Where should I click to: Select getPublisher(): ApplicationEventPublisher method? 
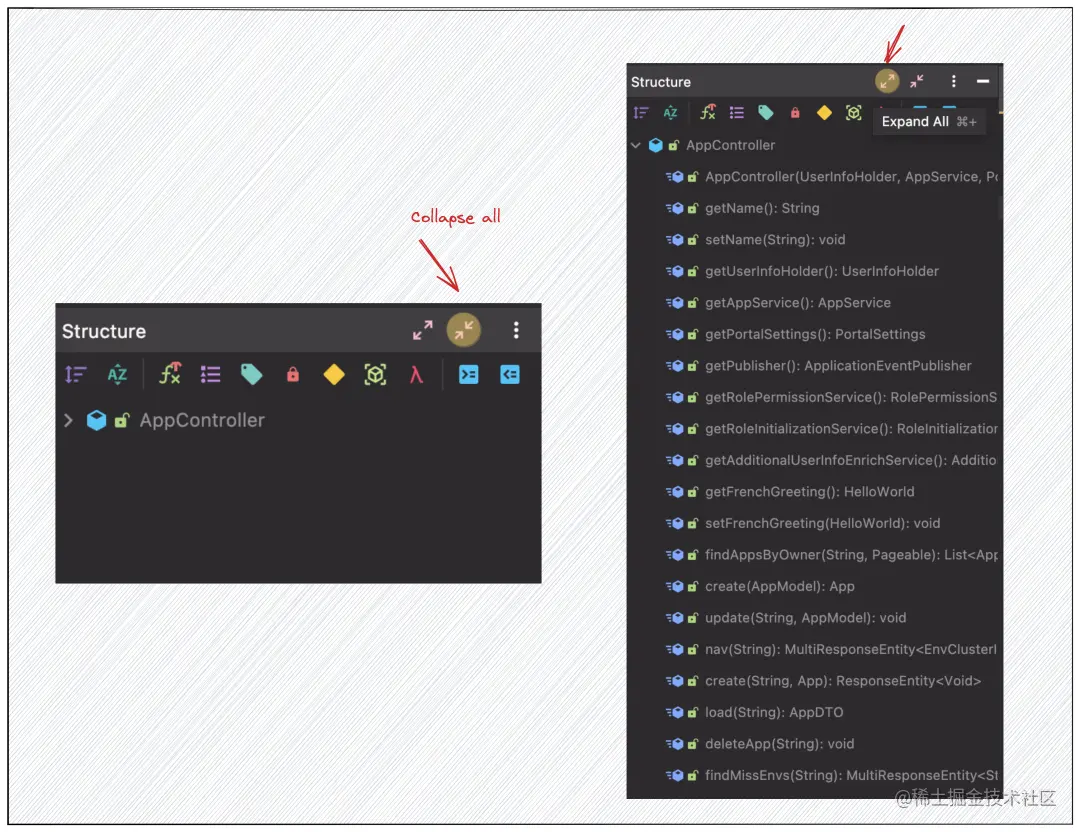click(813, 366)
